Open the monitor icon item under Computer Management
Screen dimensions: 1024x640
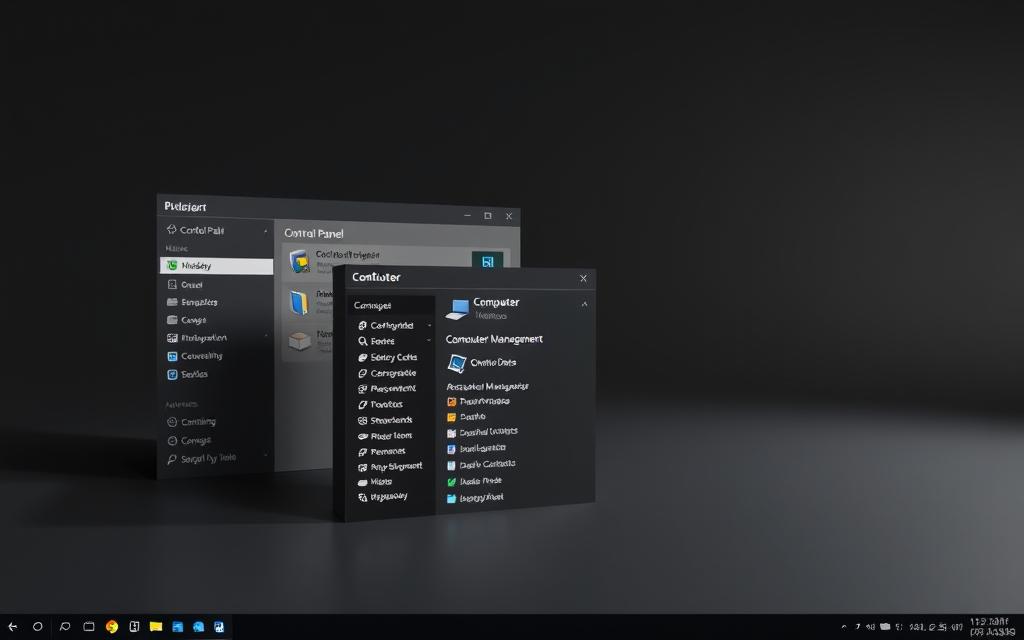[x=456, y=363]
